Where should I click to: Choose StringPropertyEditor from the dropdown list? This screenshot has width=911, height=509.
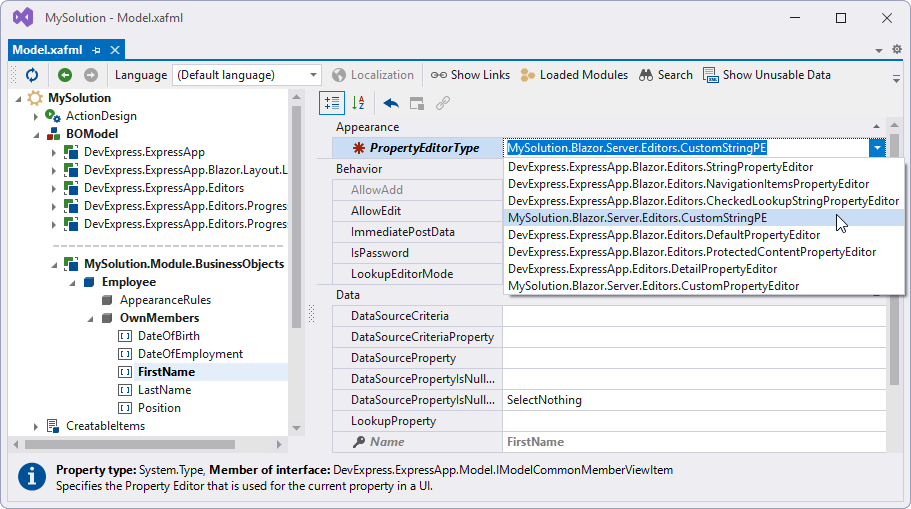coord(704,167)
